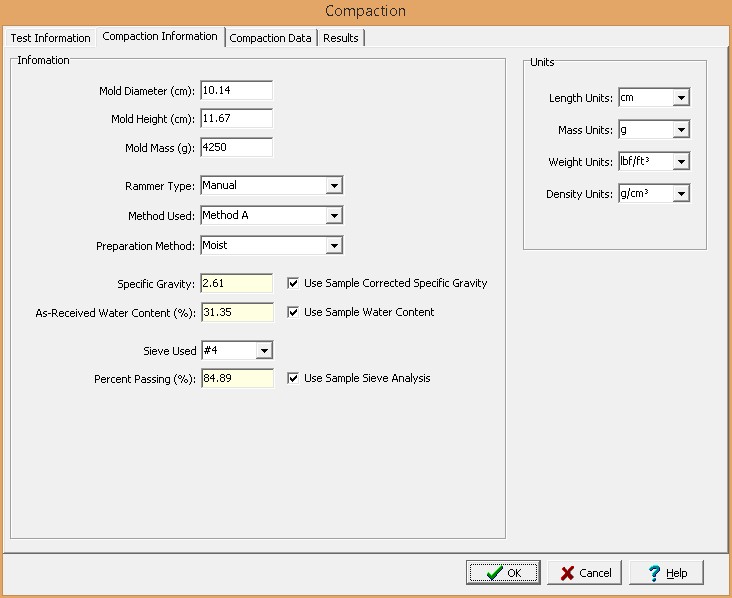The image size is (732, 598).
Task: Click the Mold Diameter input field
Action: tap(236, 91)
